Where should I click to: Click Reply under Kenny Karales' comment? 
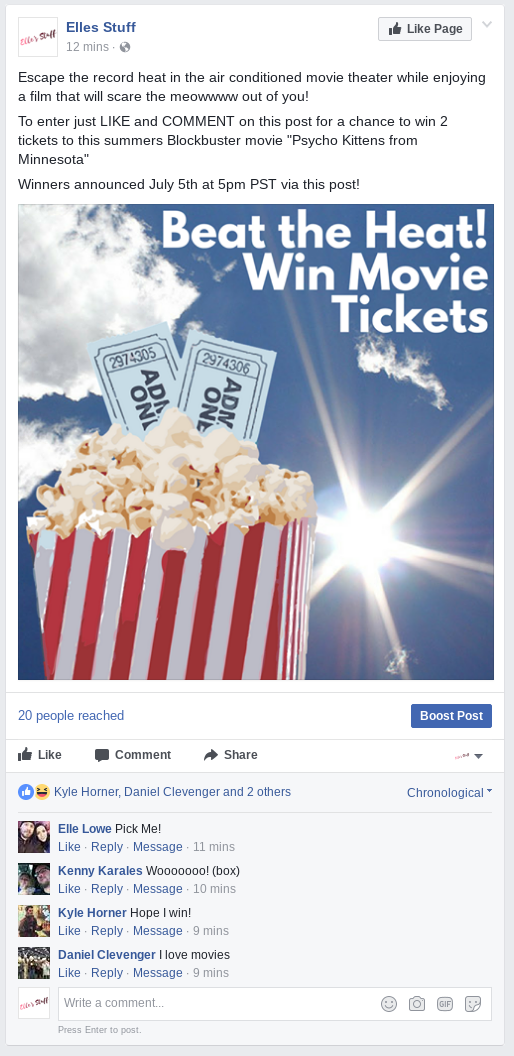(x=107, y=889)
